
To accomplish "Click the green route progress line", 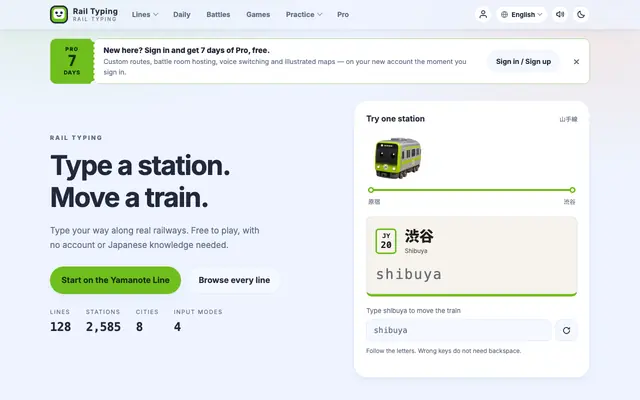I will pos(471,190).
